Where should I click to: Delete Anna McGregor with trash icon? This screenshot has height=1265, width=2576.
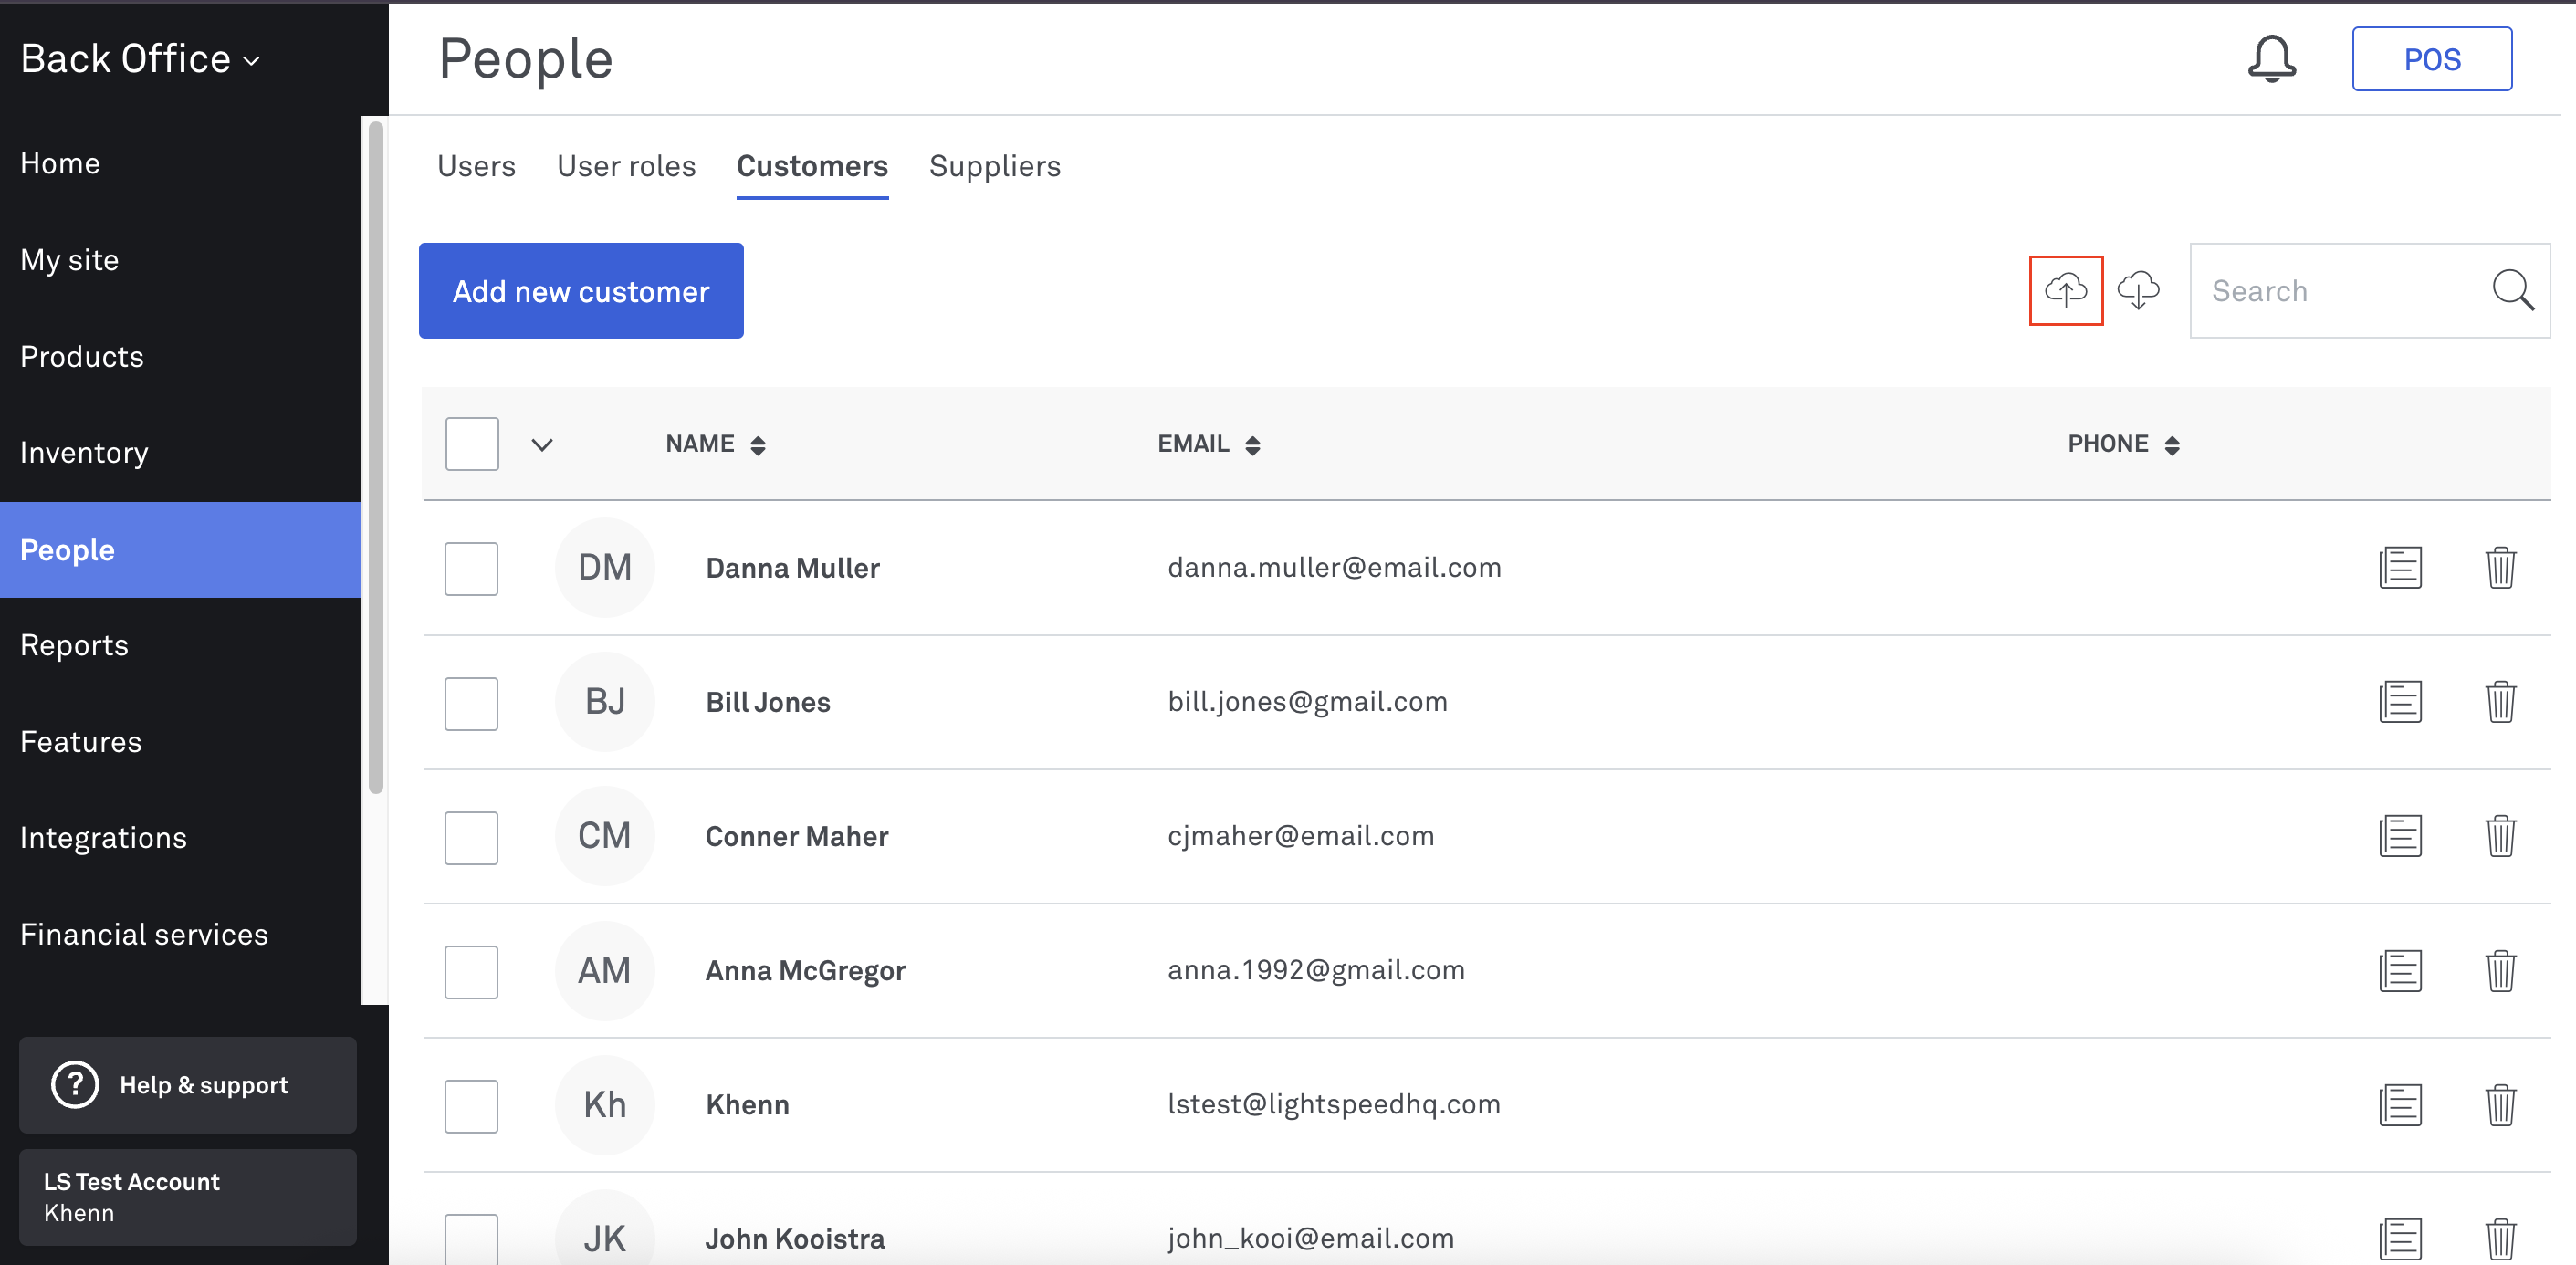point(2500,971)
